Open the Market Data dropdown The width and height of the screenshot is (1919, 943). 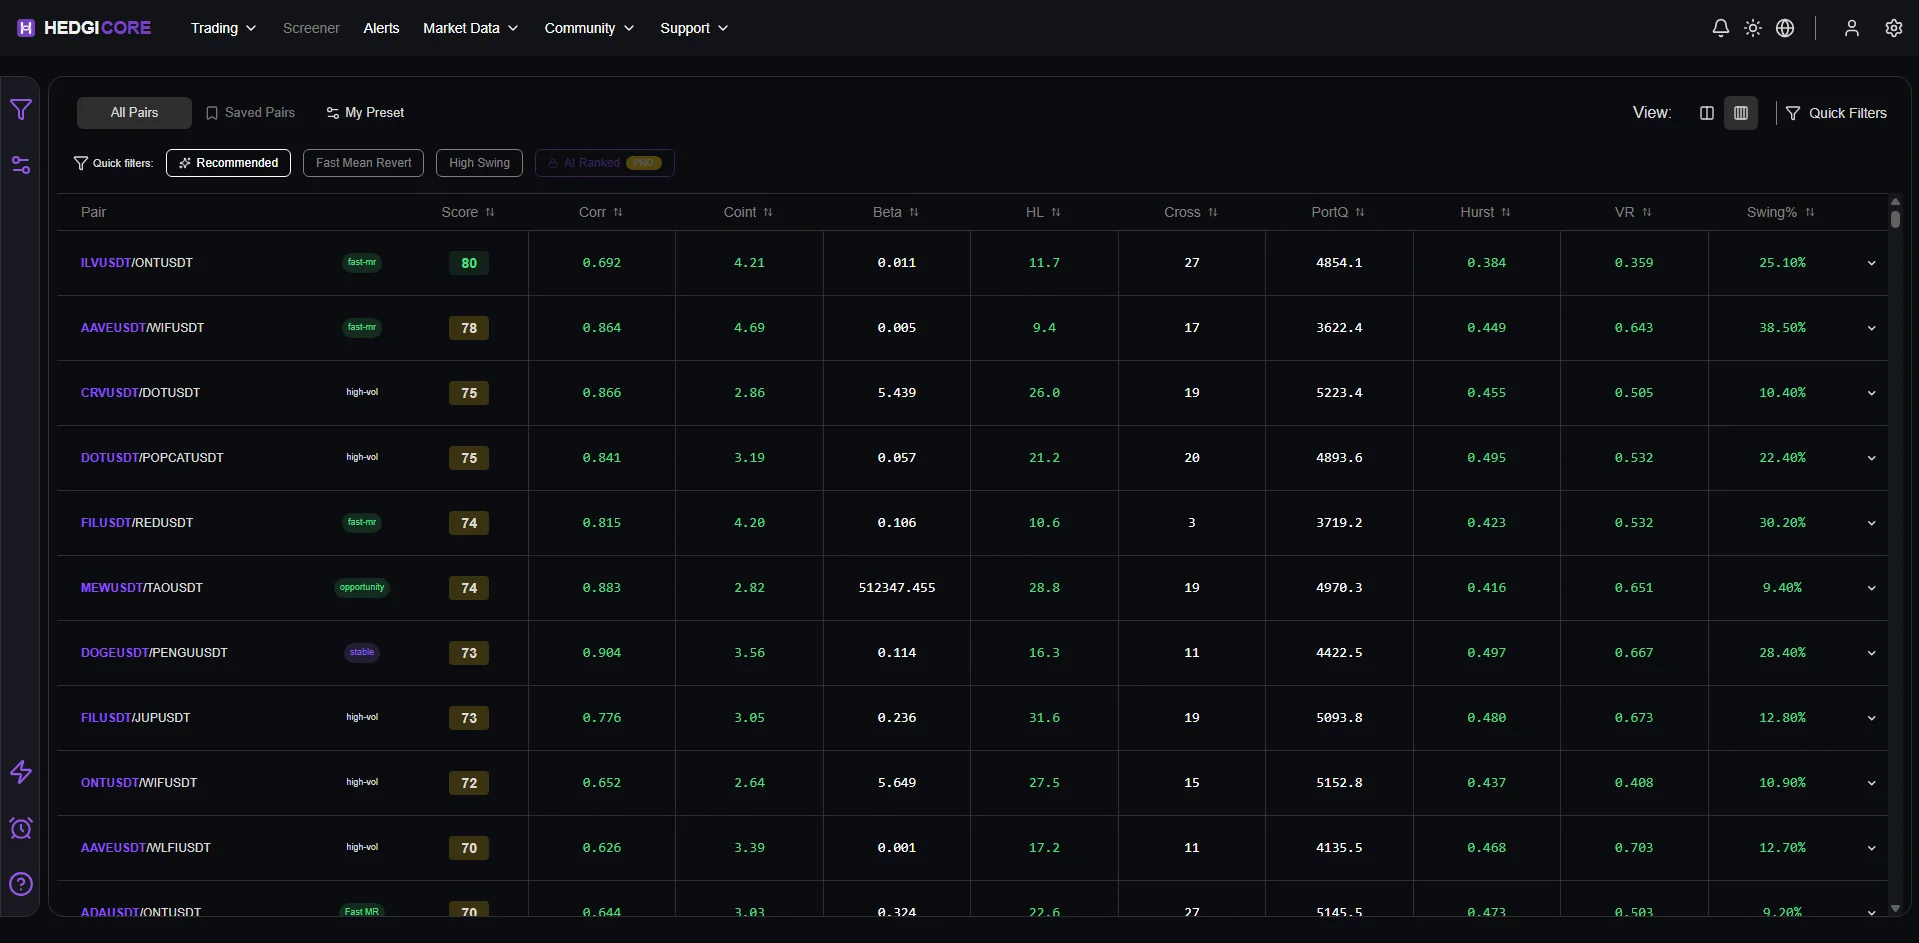(470, 28)
